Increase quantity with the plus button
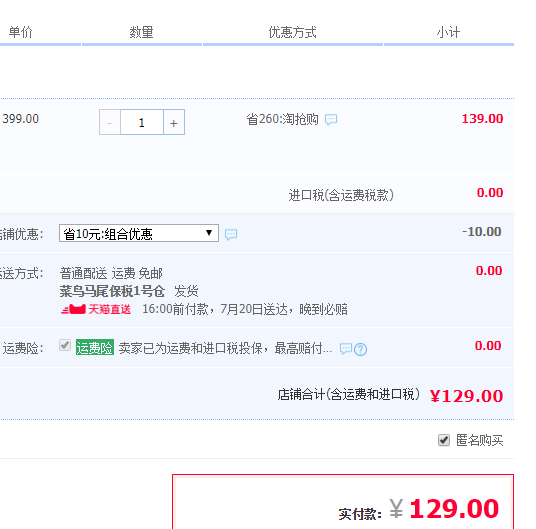Image resolution: width=536 pixels, height=529 pixels. pos(174,122)
